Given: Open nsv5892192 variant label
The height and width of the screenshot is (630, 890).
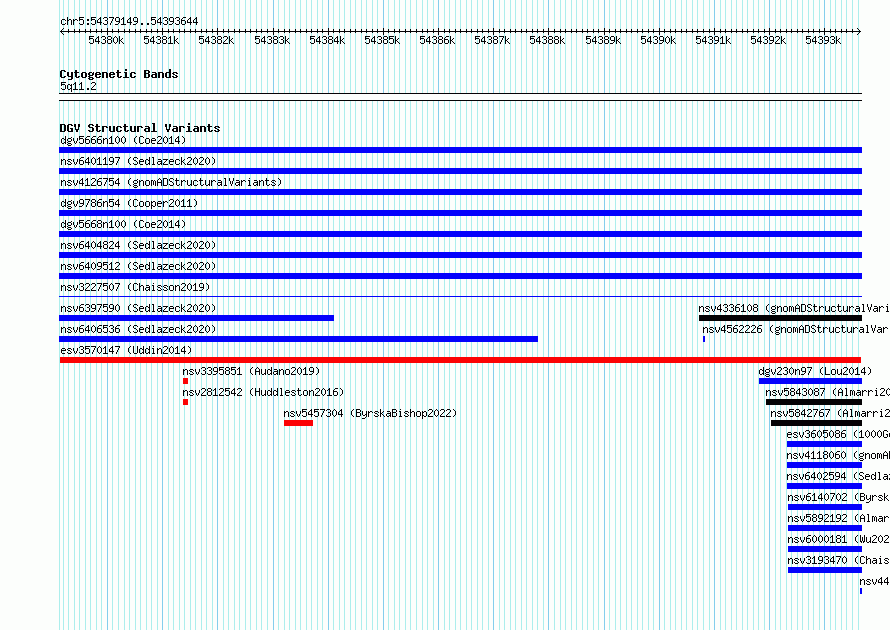Looking at the screenshot, I should 838,518.
